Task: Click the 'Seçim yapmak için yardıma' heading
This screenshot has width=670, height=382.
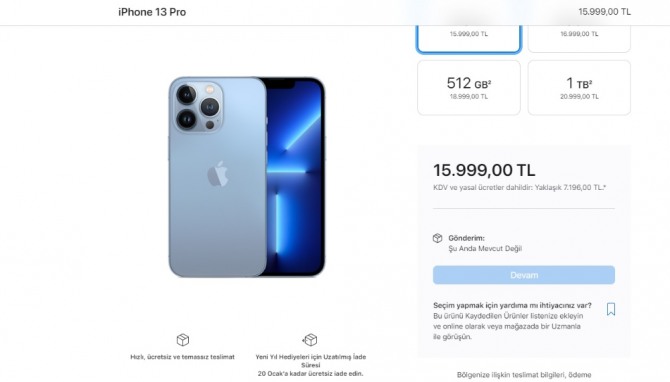Action: 512,306
